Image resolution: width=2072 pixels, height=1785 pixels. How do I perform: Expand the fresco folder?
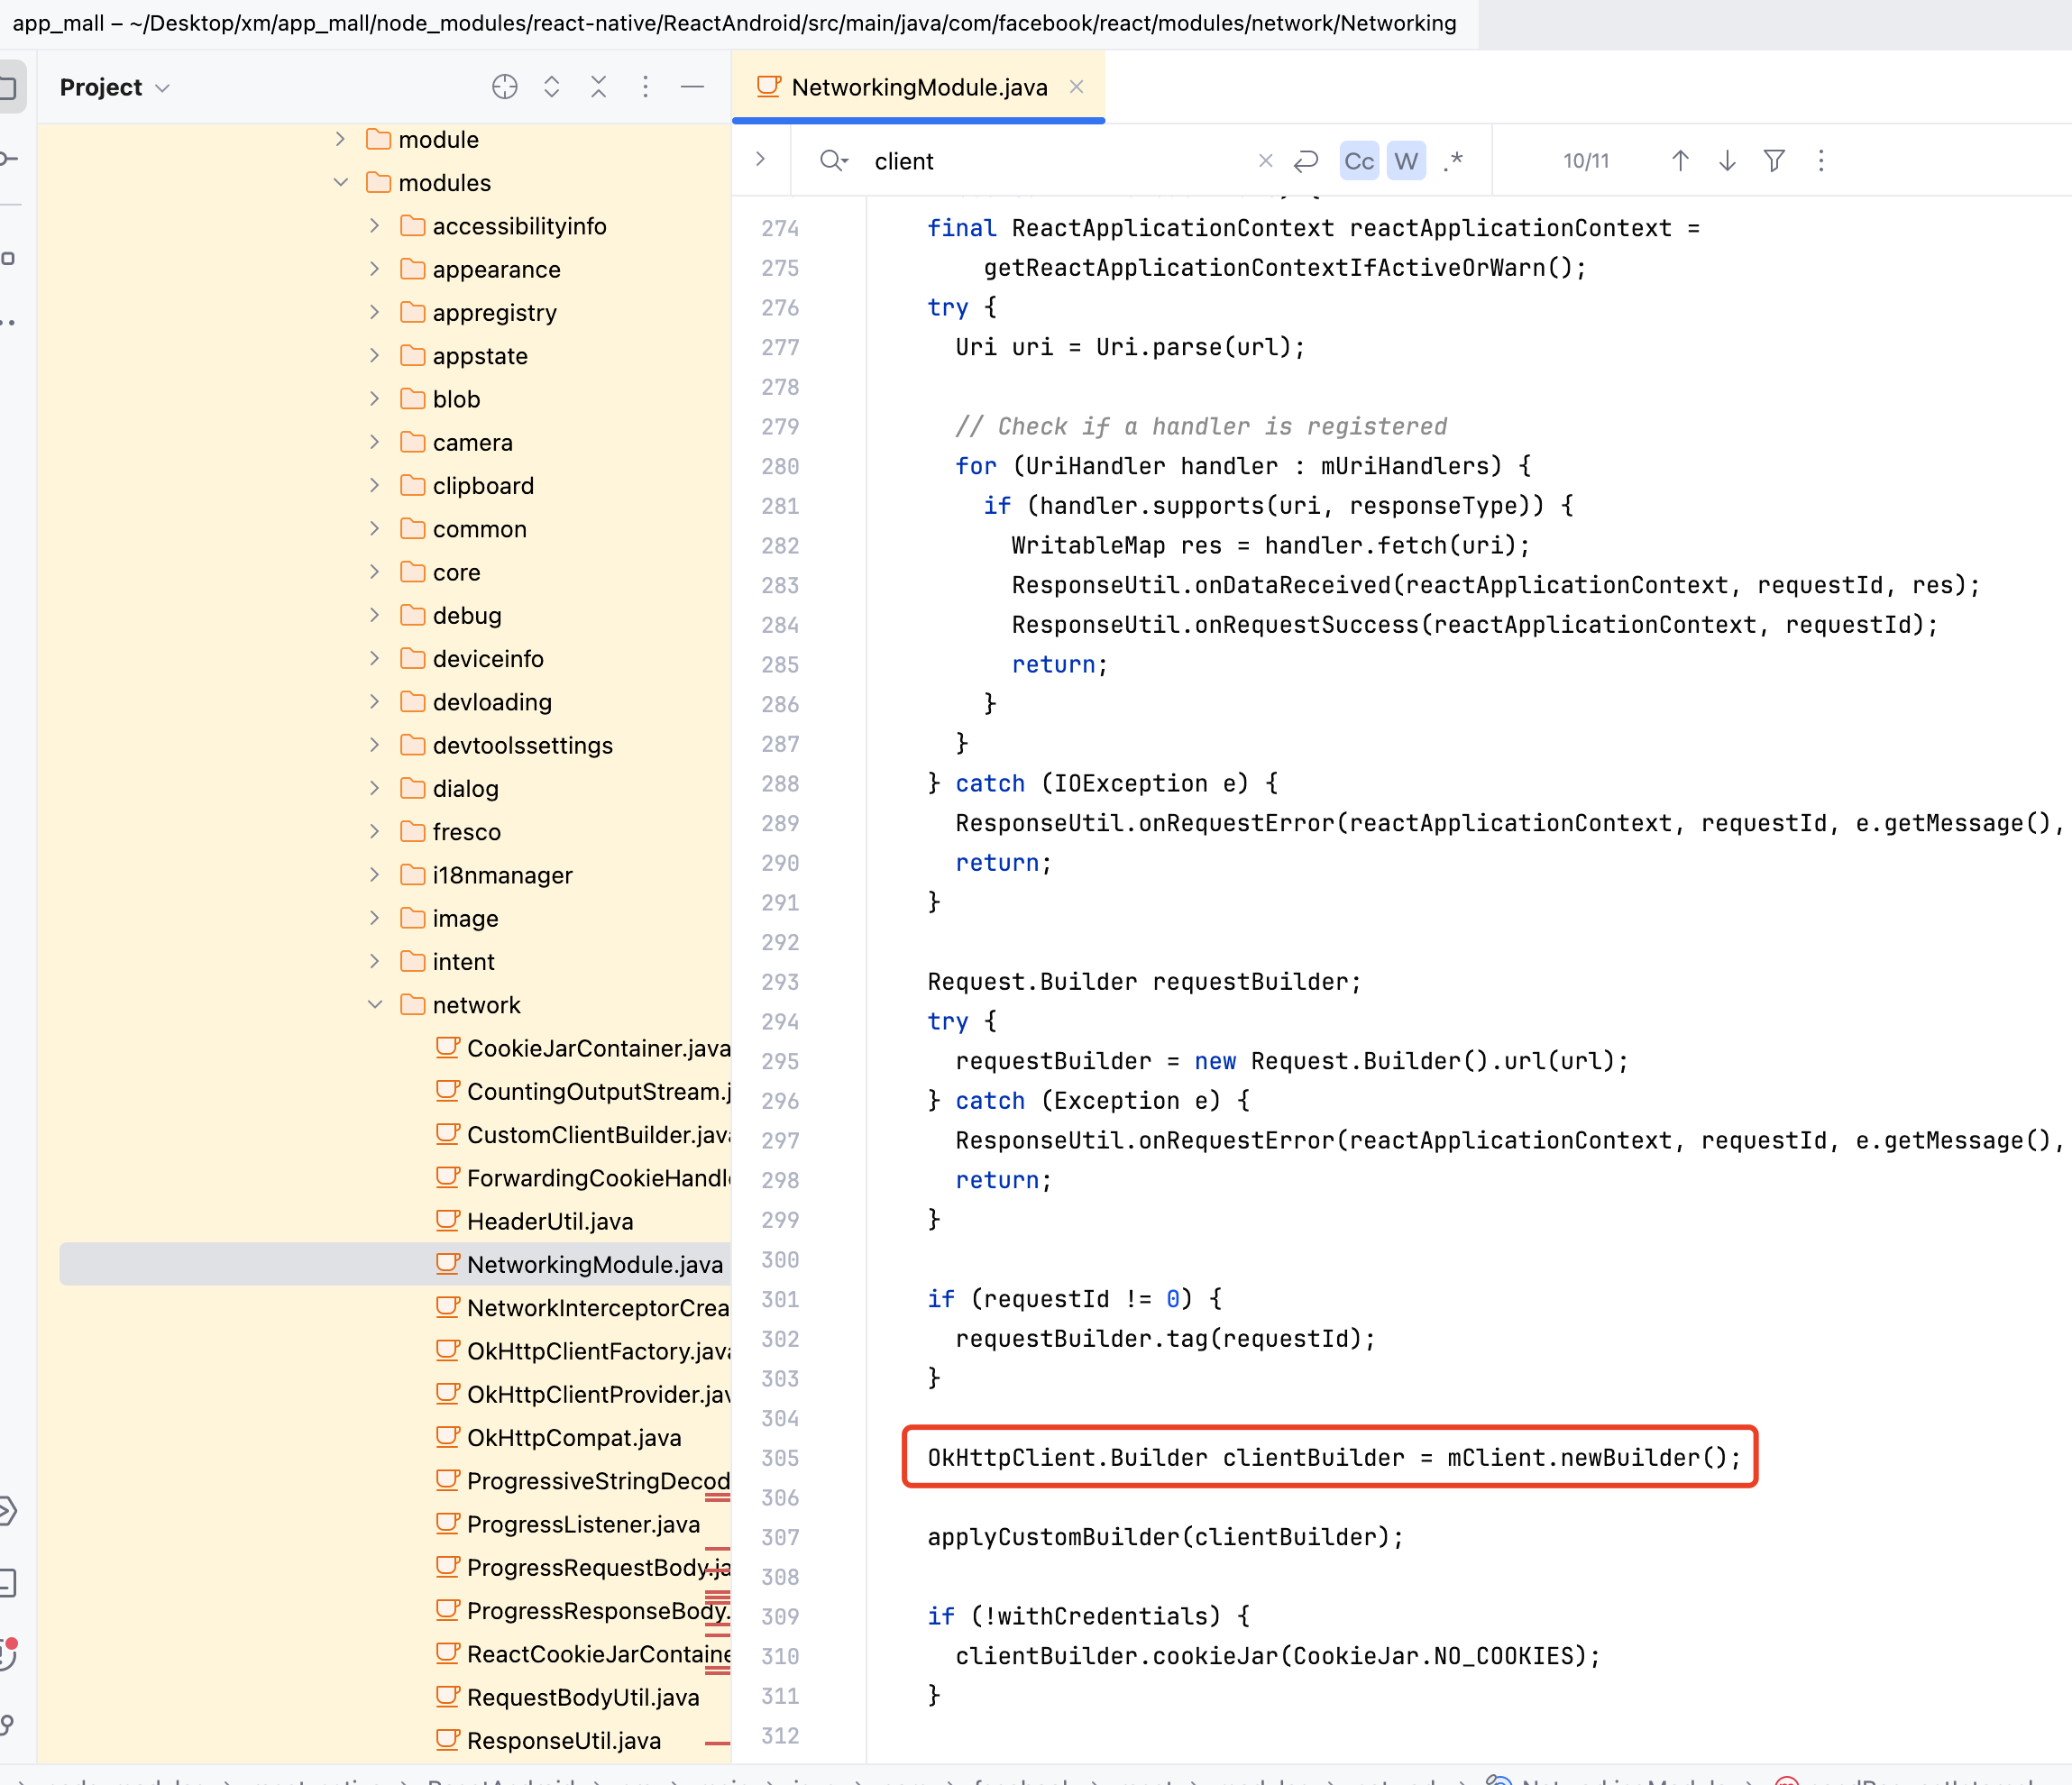(375, 832)
